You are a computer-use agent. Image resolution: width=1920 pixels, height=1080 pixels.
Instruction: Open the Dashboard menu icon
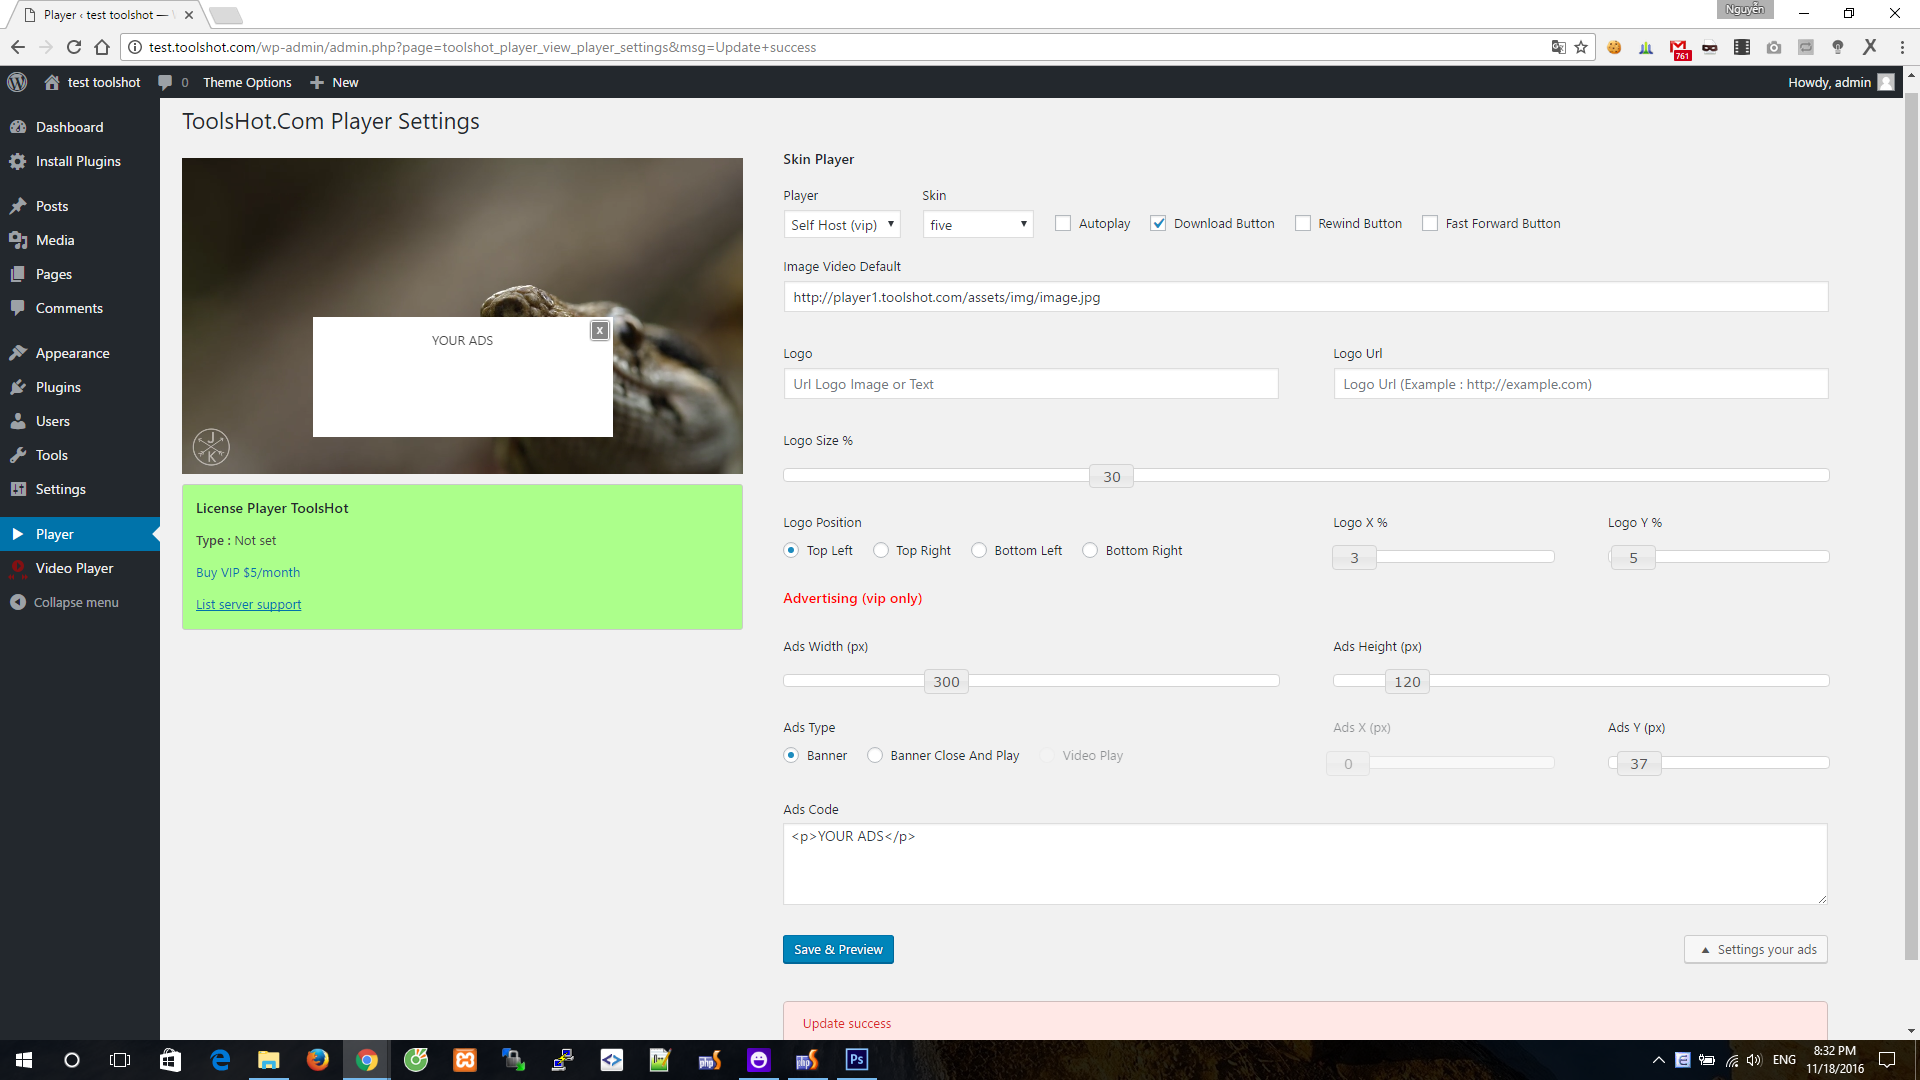click(18, 127)
